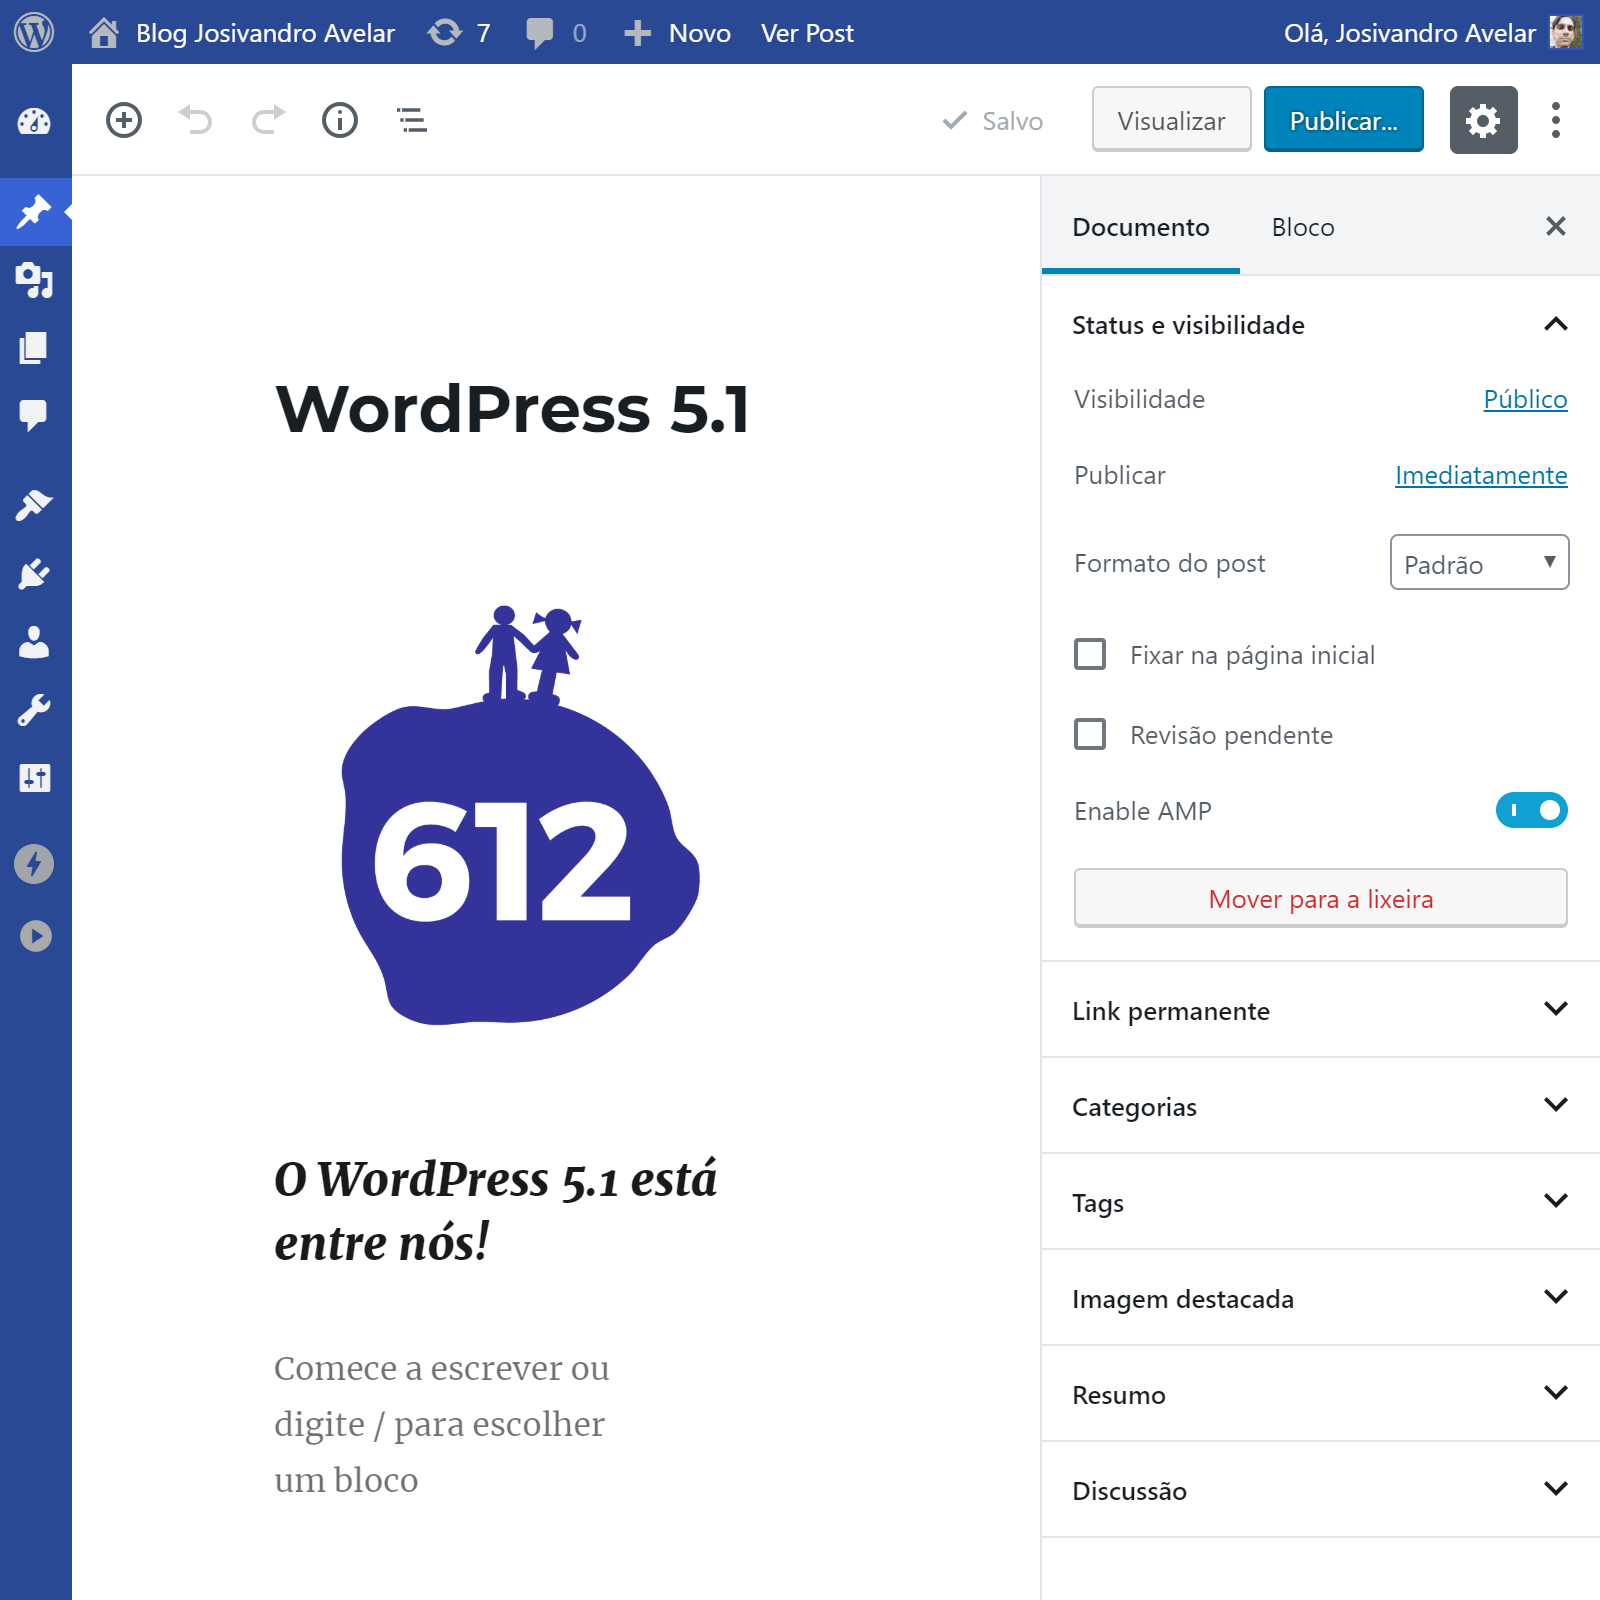Open the site home icon link

(x=104, y=33)
